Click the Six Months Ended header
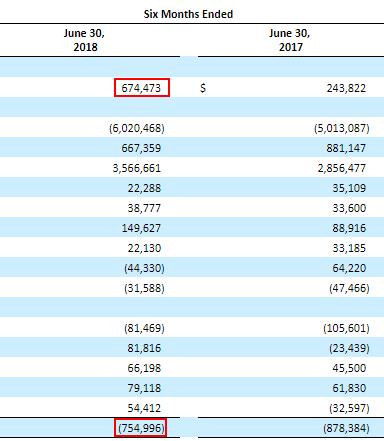The height and width of the screenshot is (441, 384). point(188,14)
